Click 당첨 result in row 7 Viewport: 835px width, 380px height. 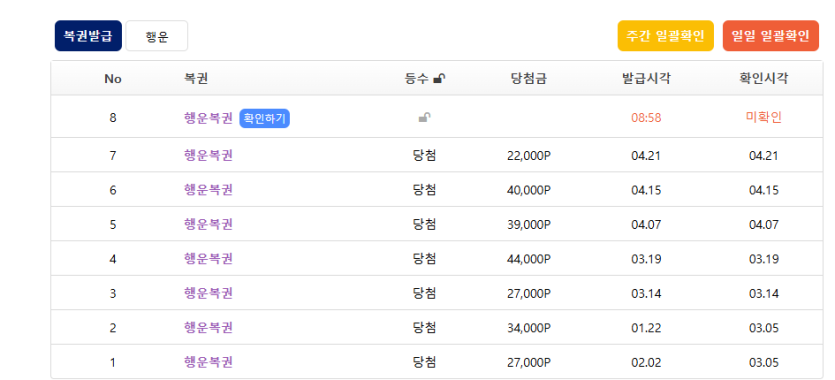coord(424,155)
